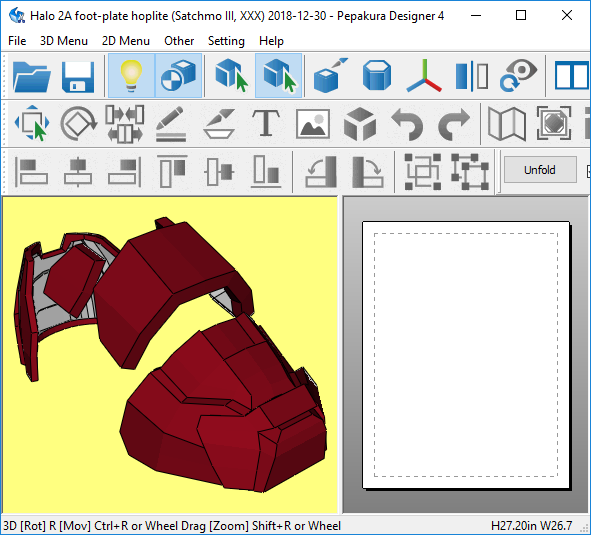
Task: Click the mirror/symmetry blue bars icon
Action: pyautogui.click(x=472, y=76)
